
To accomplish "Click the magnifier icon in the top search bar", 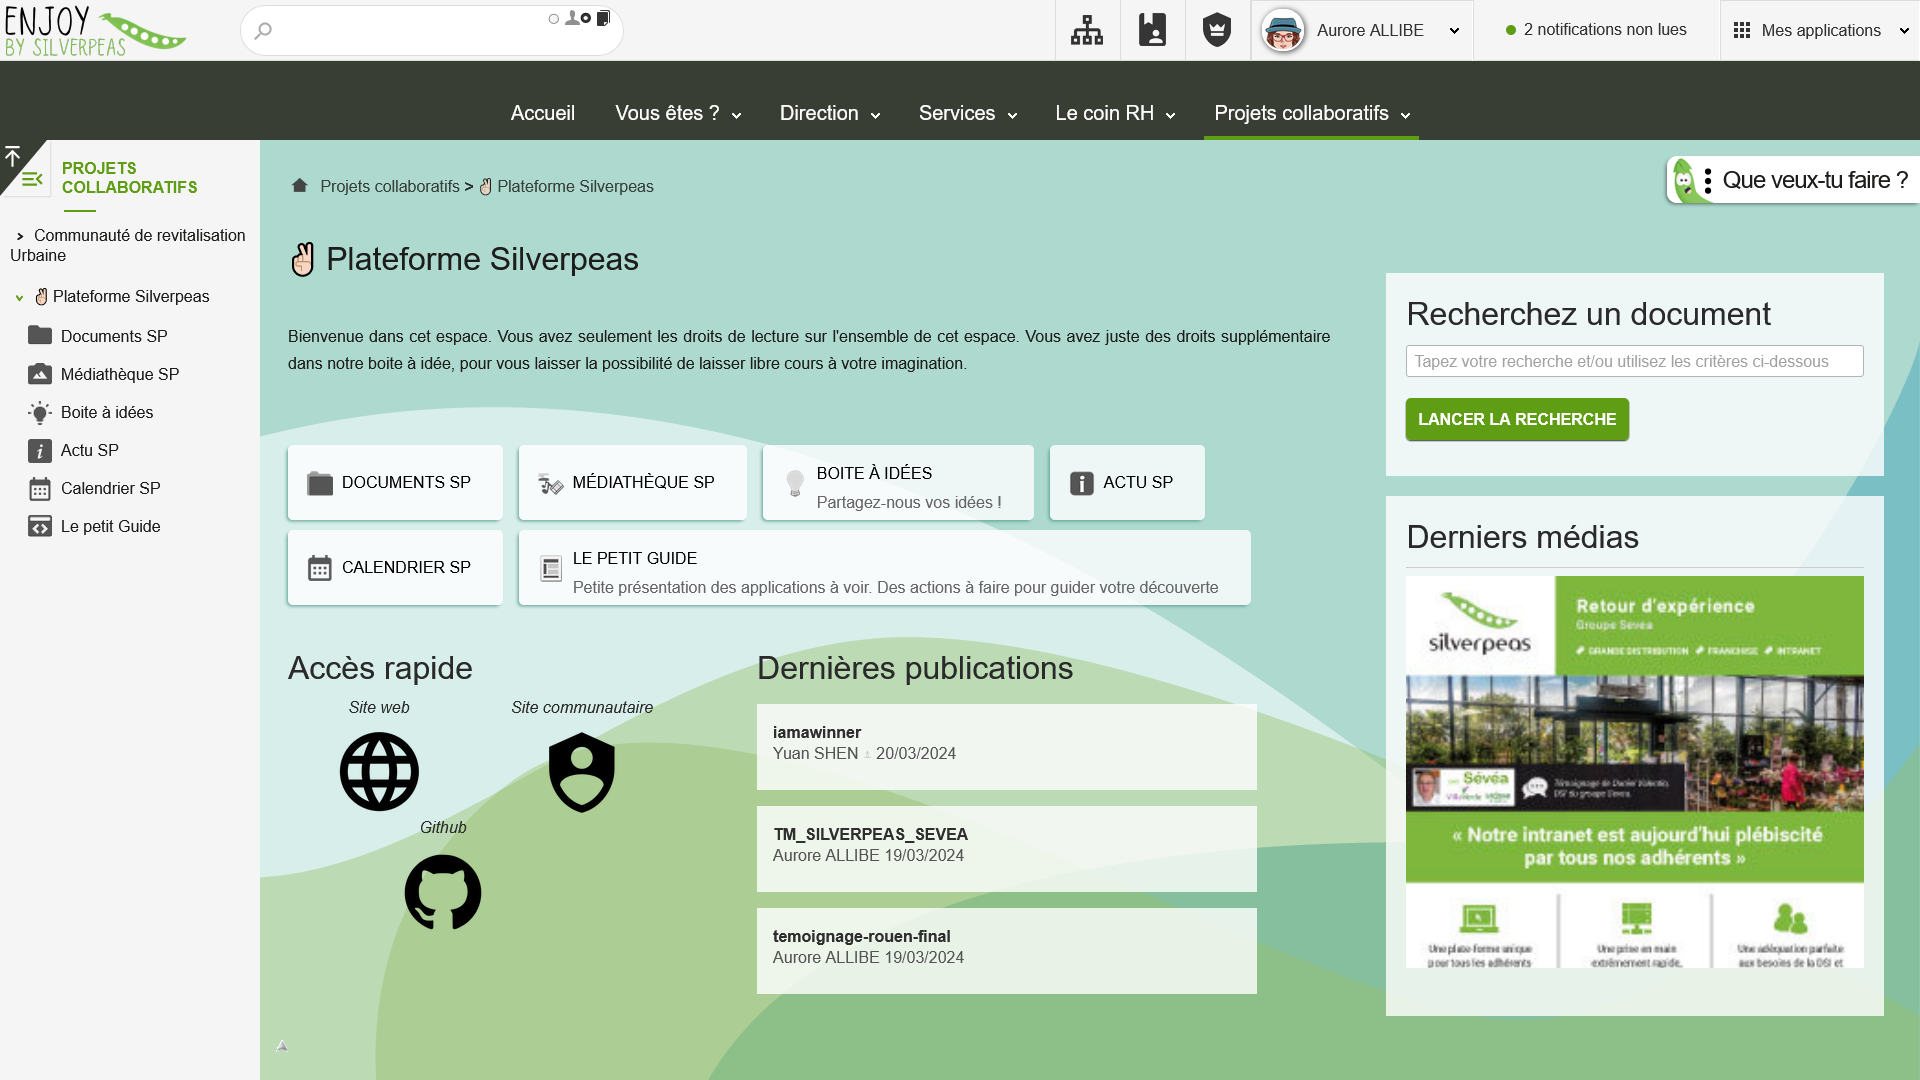I will [263, 31].
